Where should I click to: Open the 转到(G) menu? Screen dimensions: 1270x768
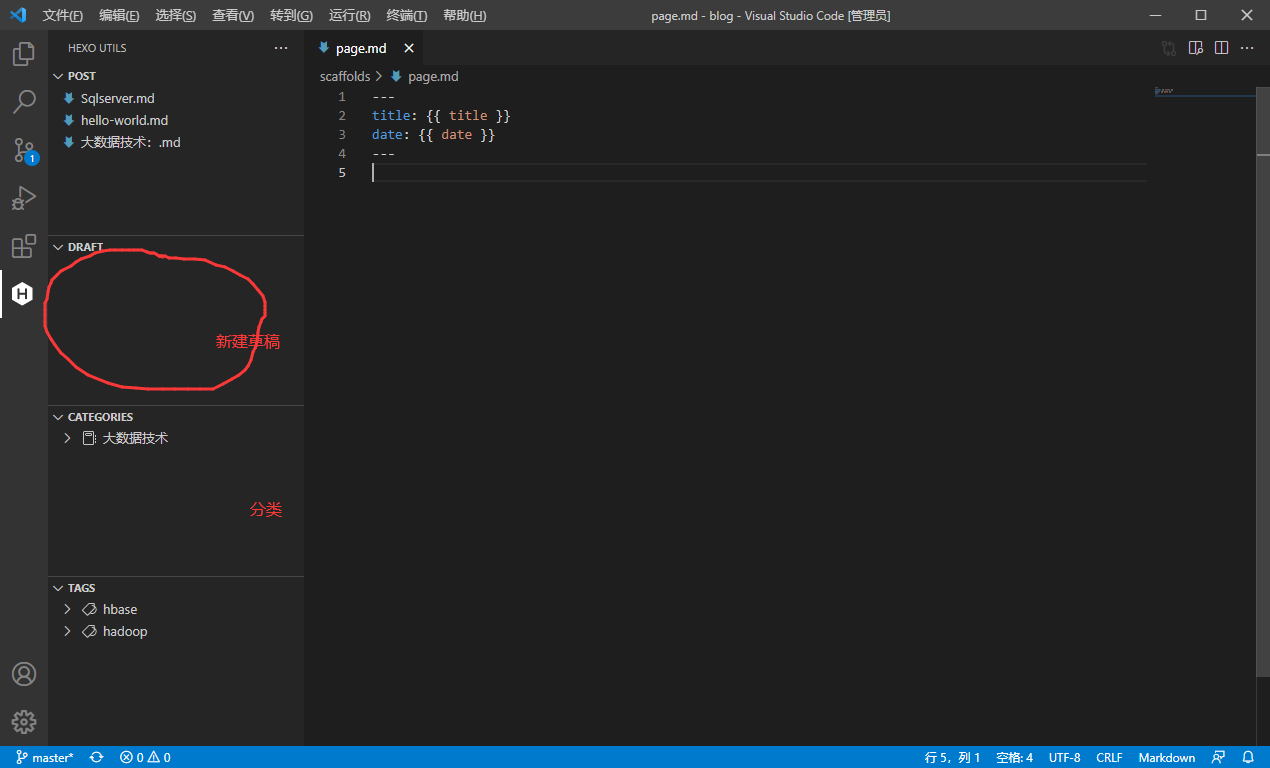pyautogui.click(x=291, y=15)
